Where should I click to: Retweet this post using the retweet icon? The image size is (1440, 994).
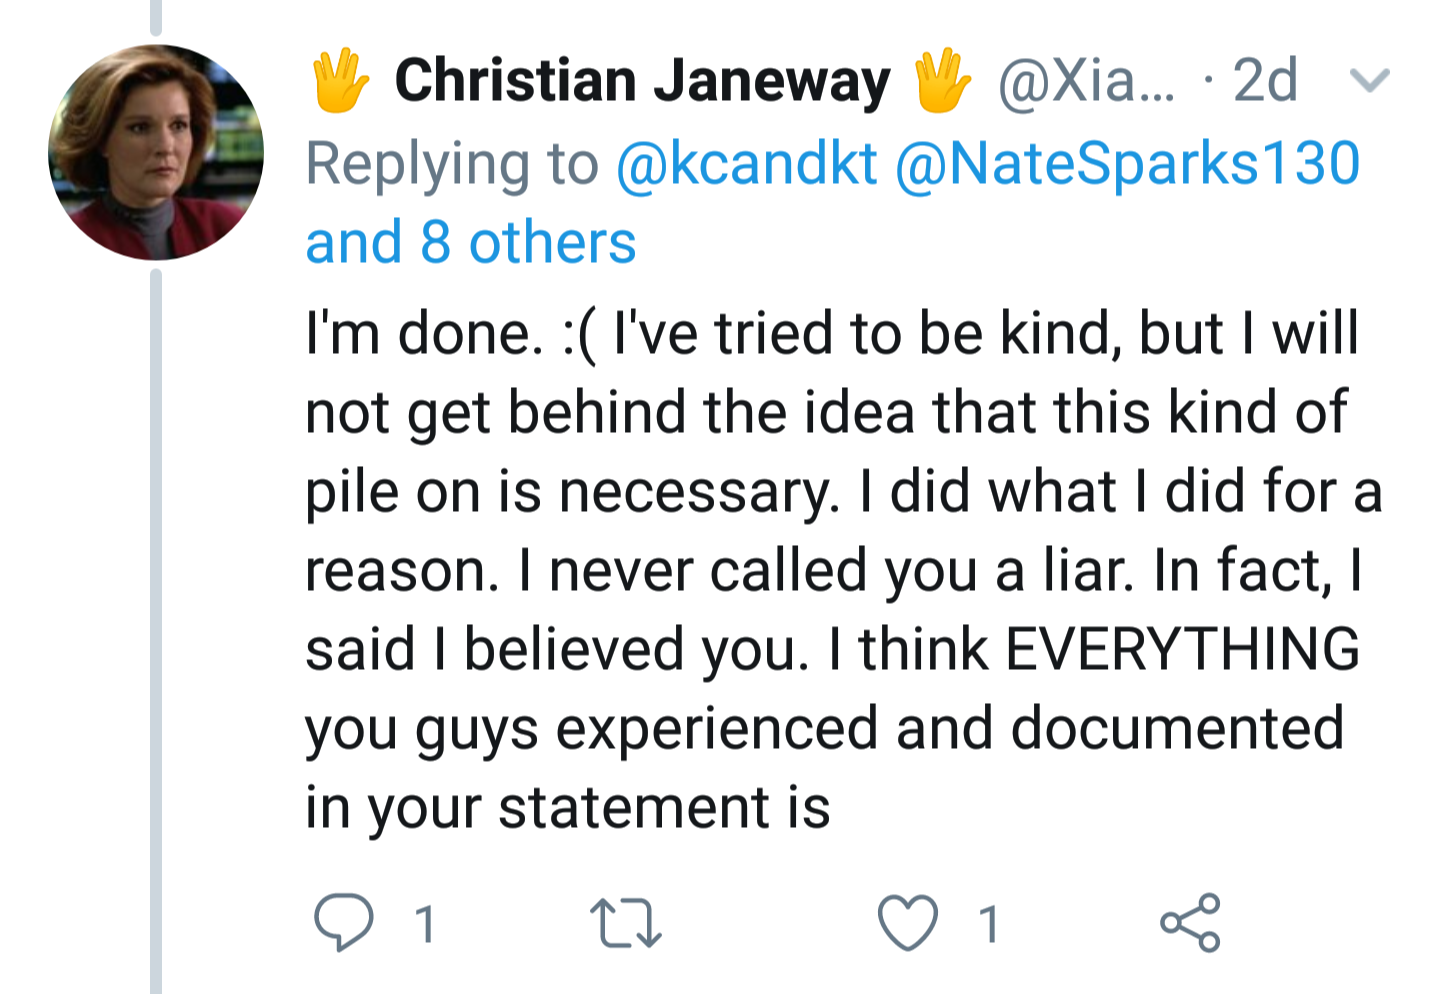point(625,922)
